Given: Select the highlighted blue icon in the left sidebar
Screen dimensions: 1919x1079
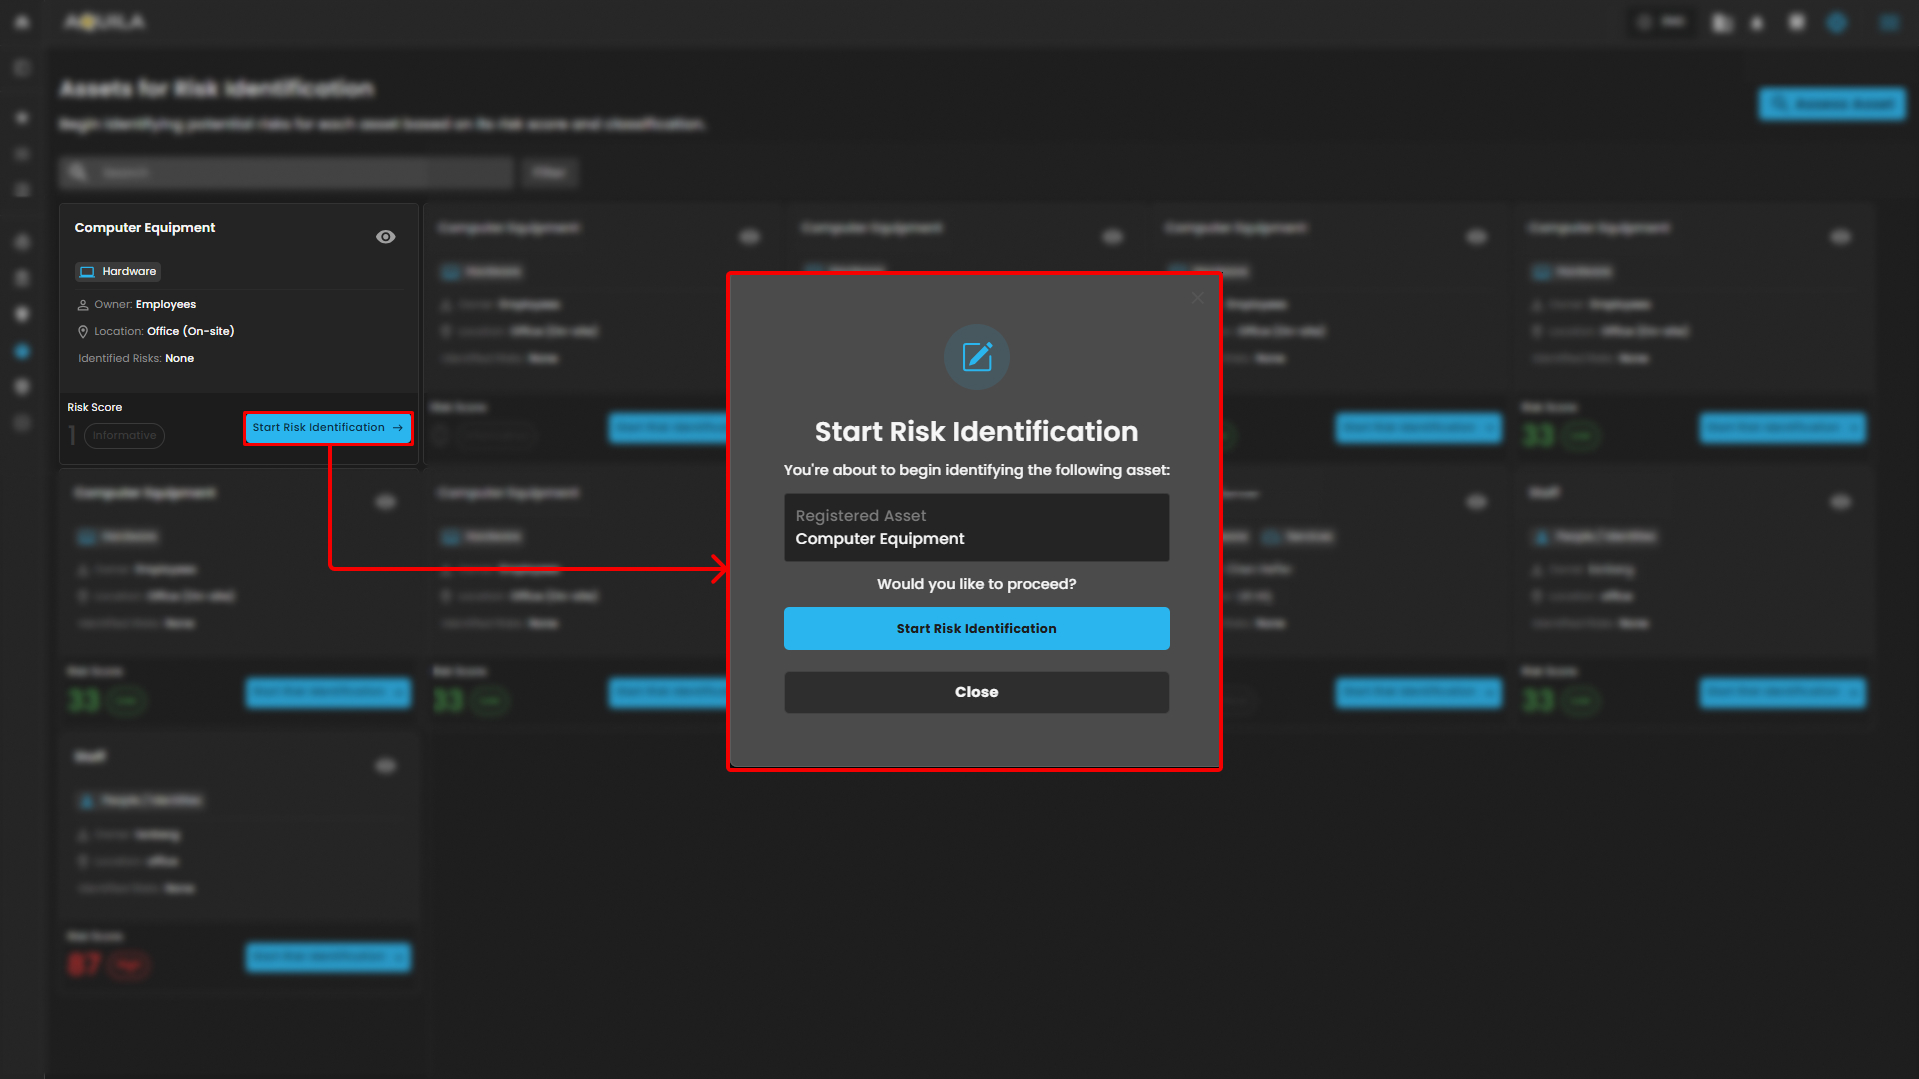Looking at the screenshot, I should tap(22, 351).
